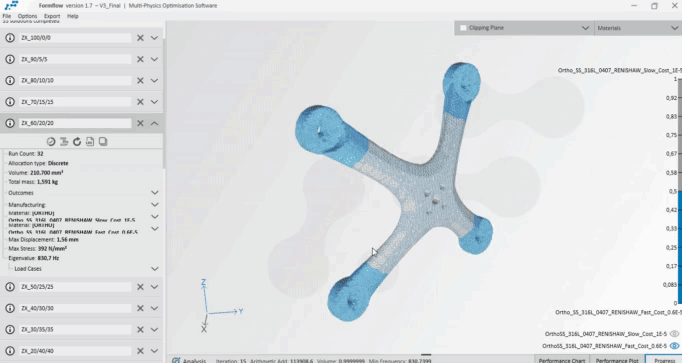This screenshot has height=363, width=682.
Task: Click info icon for ZX_90/5/5 solution
Action: (10, 59)
